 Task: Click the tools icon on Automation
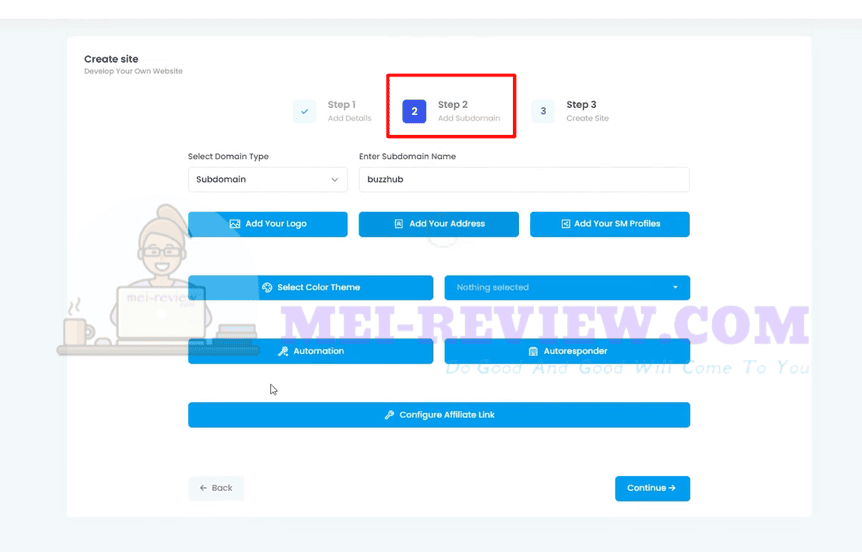(283, 351)
